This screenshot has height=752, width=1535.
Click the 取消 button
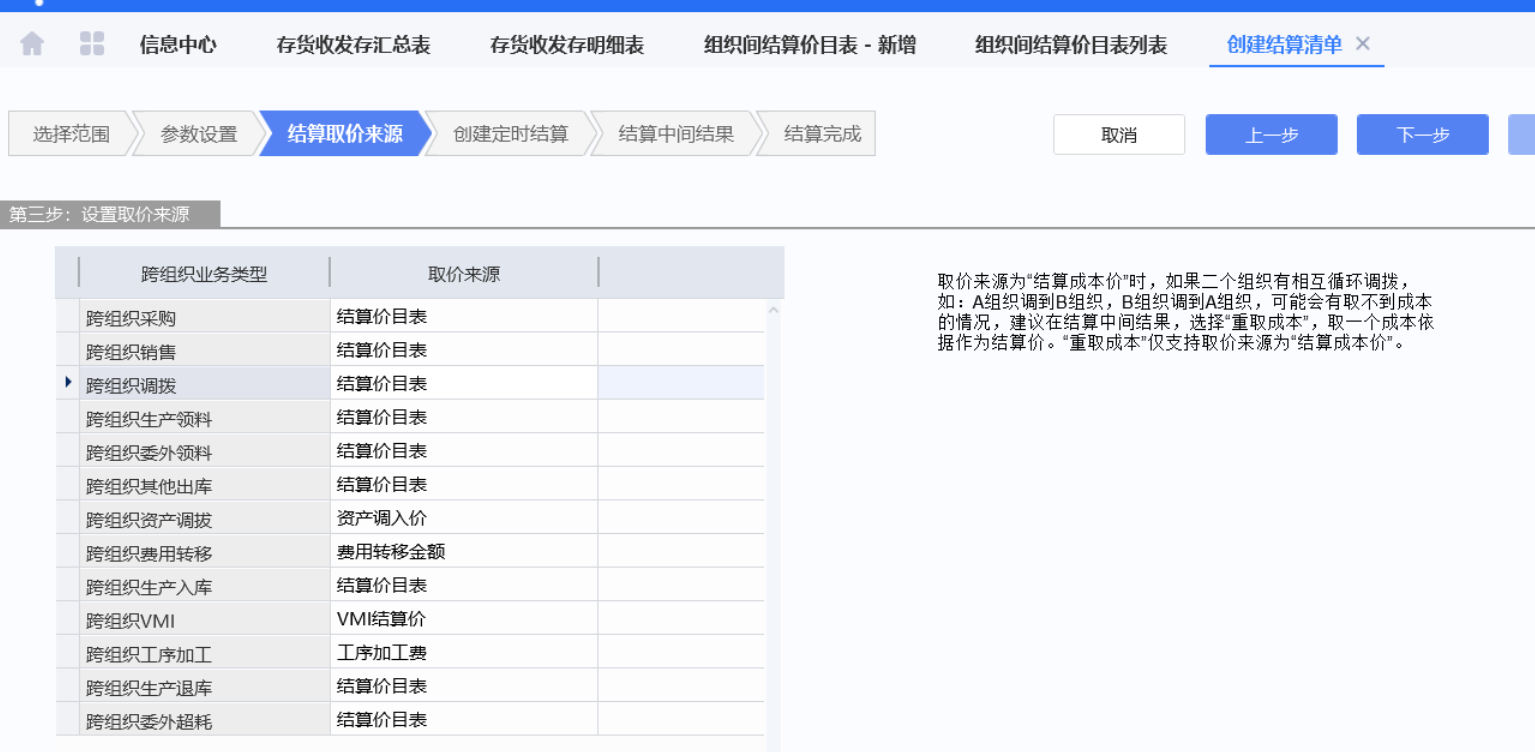tap(1119, 135)
